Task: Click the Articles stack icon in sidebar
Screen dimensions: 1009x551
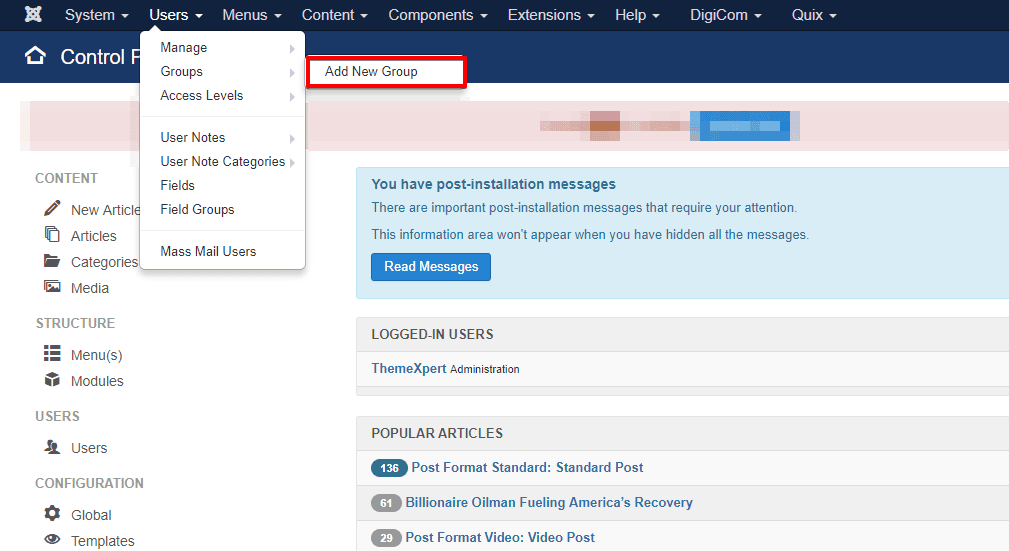Action: 52,234
